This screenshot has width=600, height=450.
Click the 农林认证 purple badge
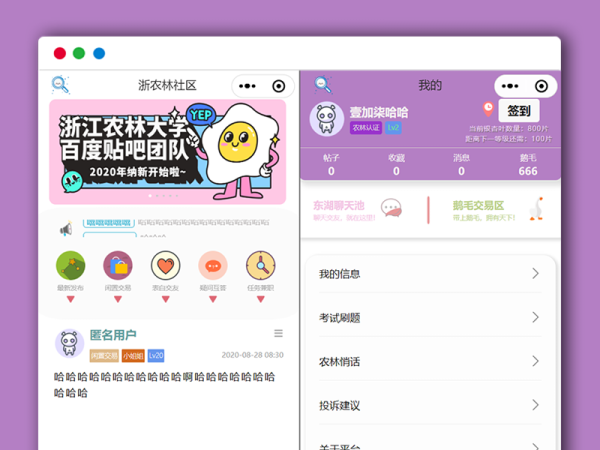366,128
